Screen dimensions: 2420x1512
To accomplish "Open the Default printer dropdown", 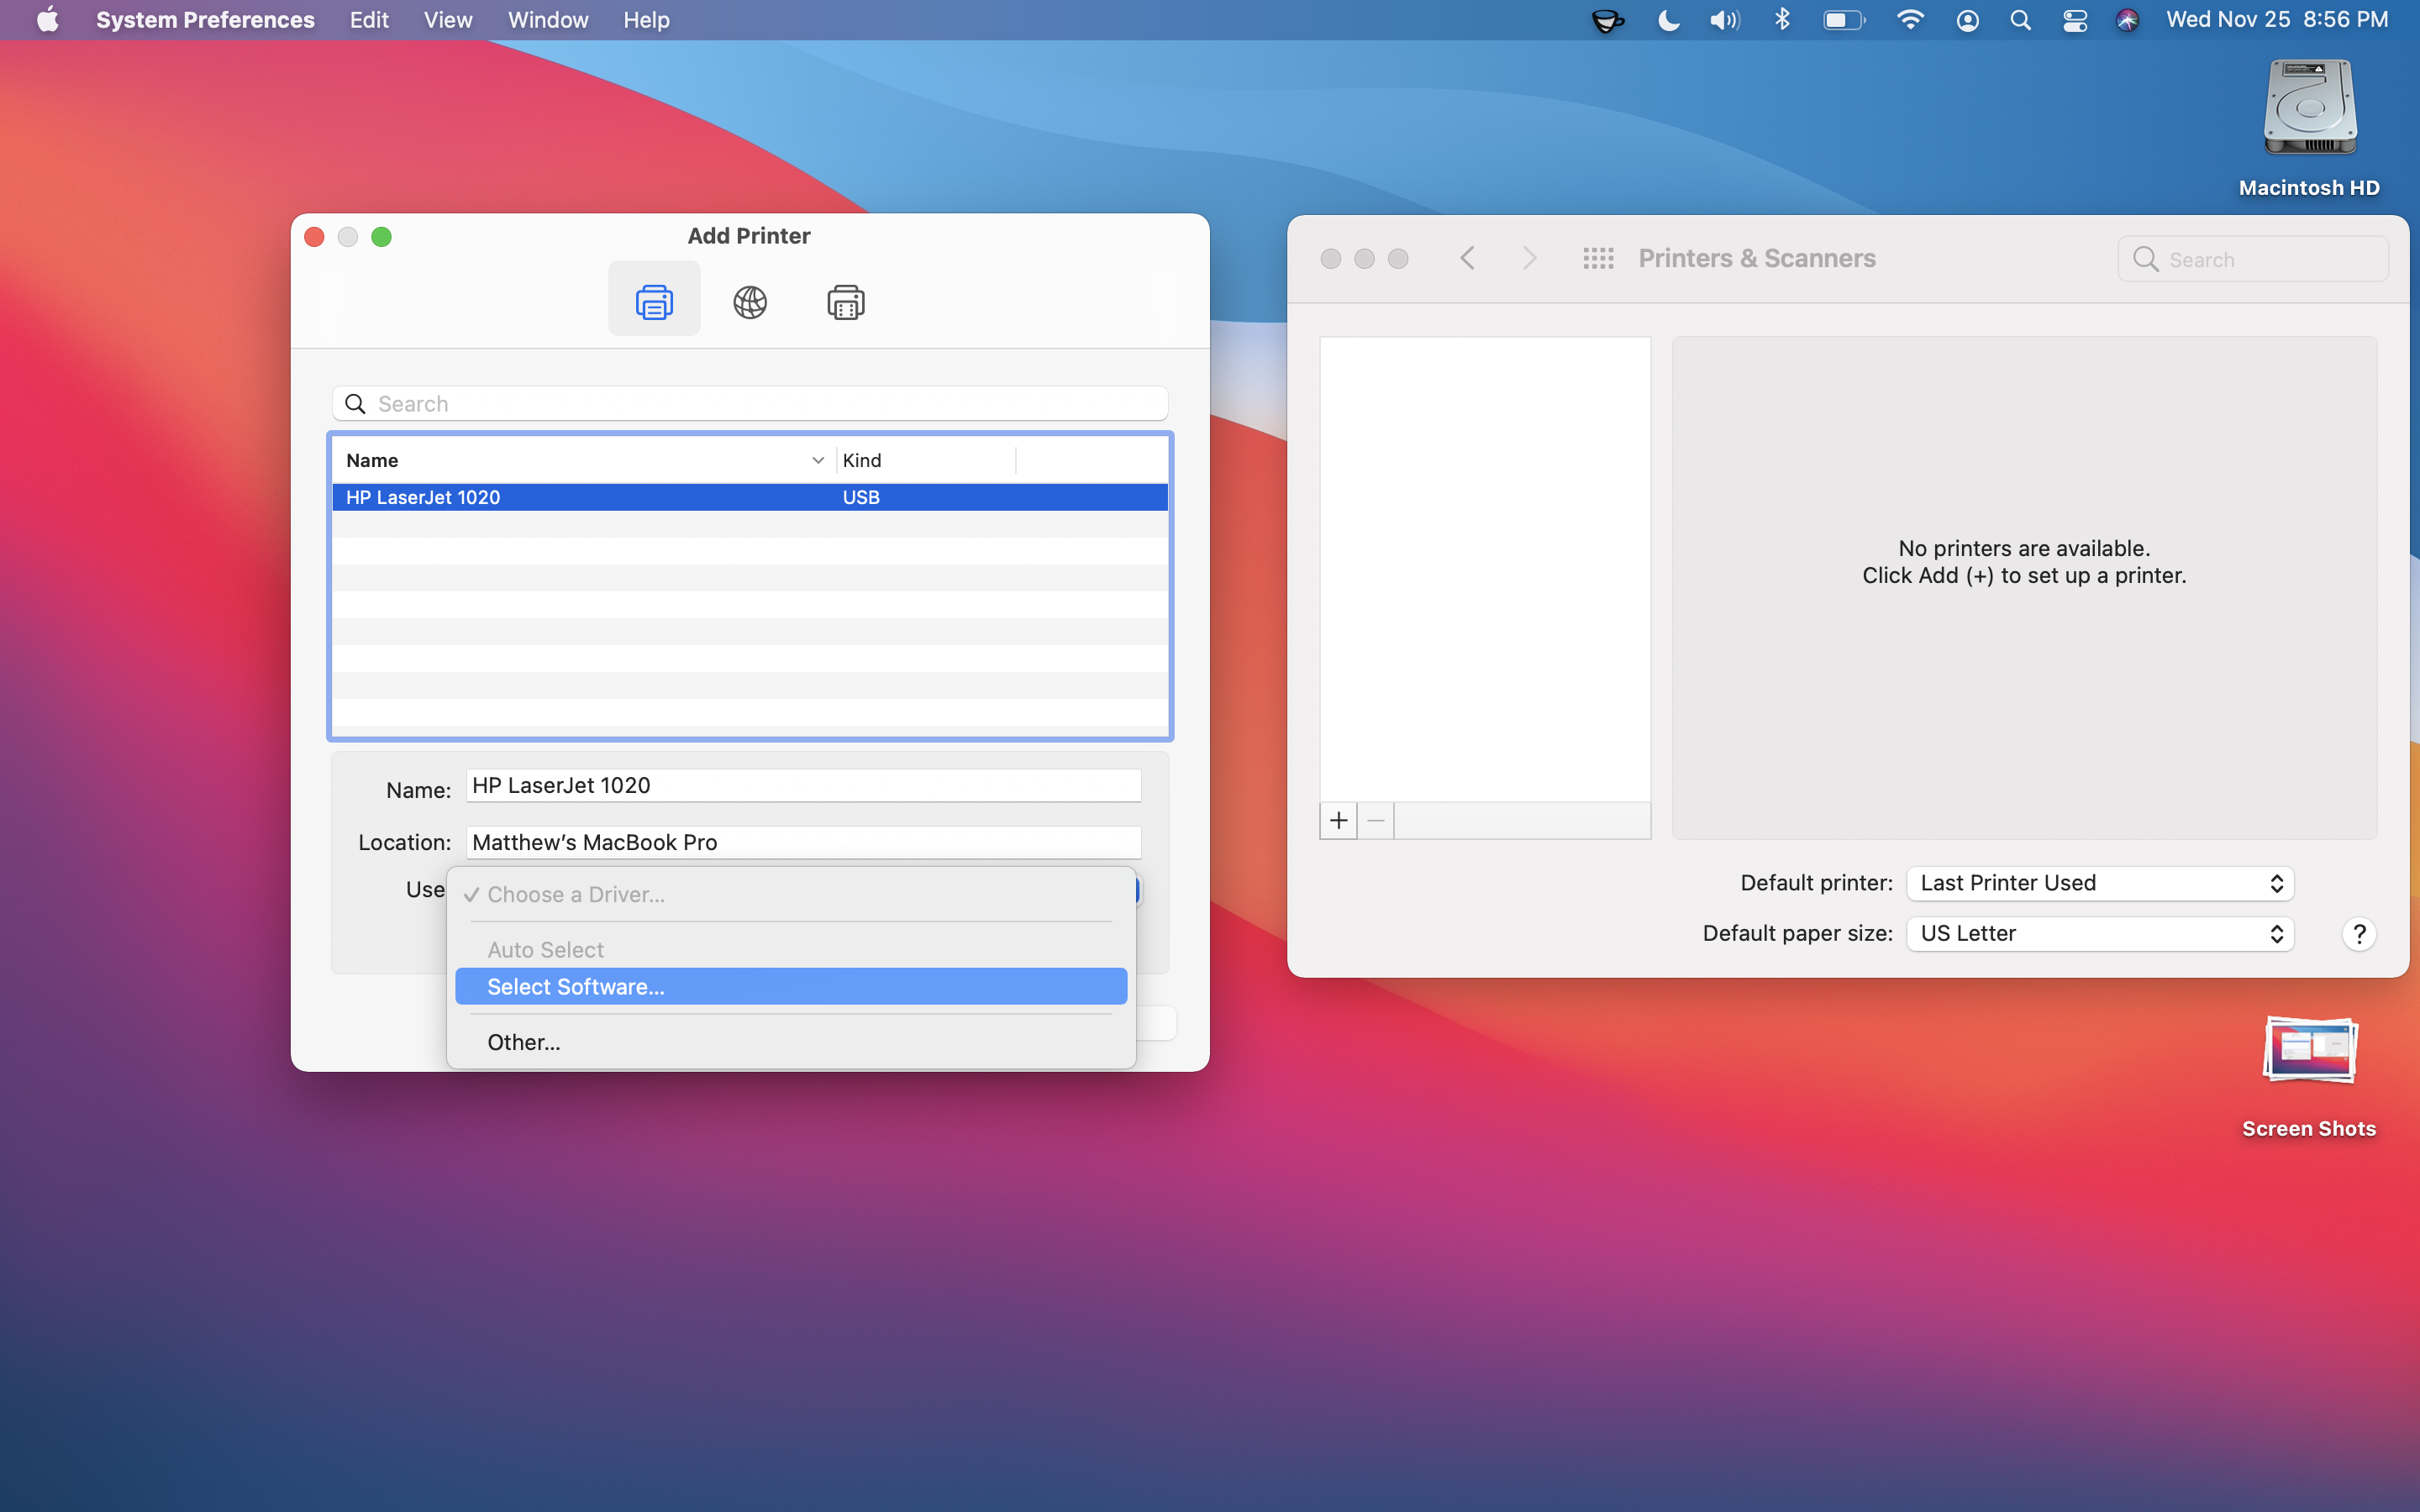I will click(2099, 883).
